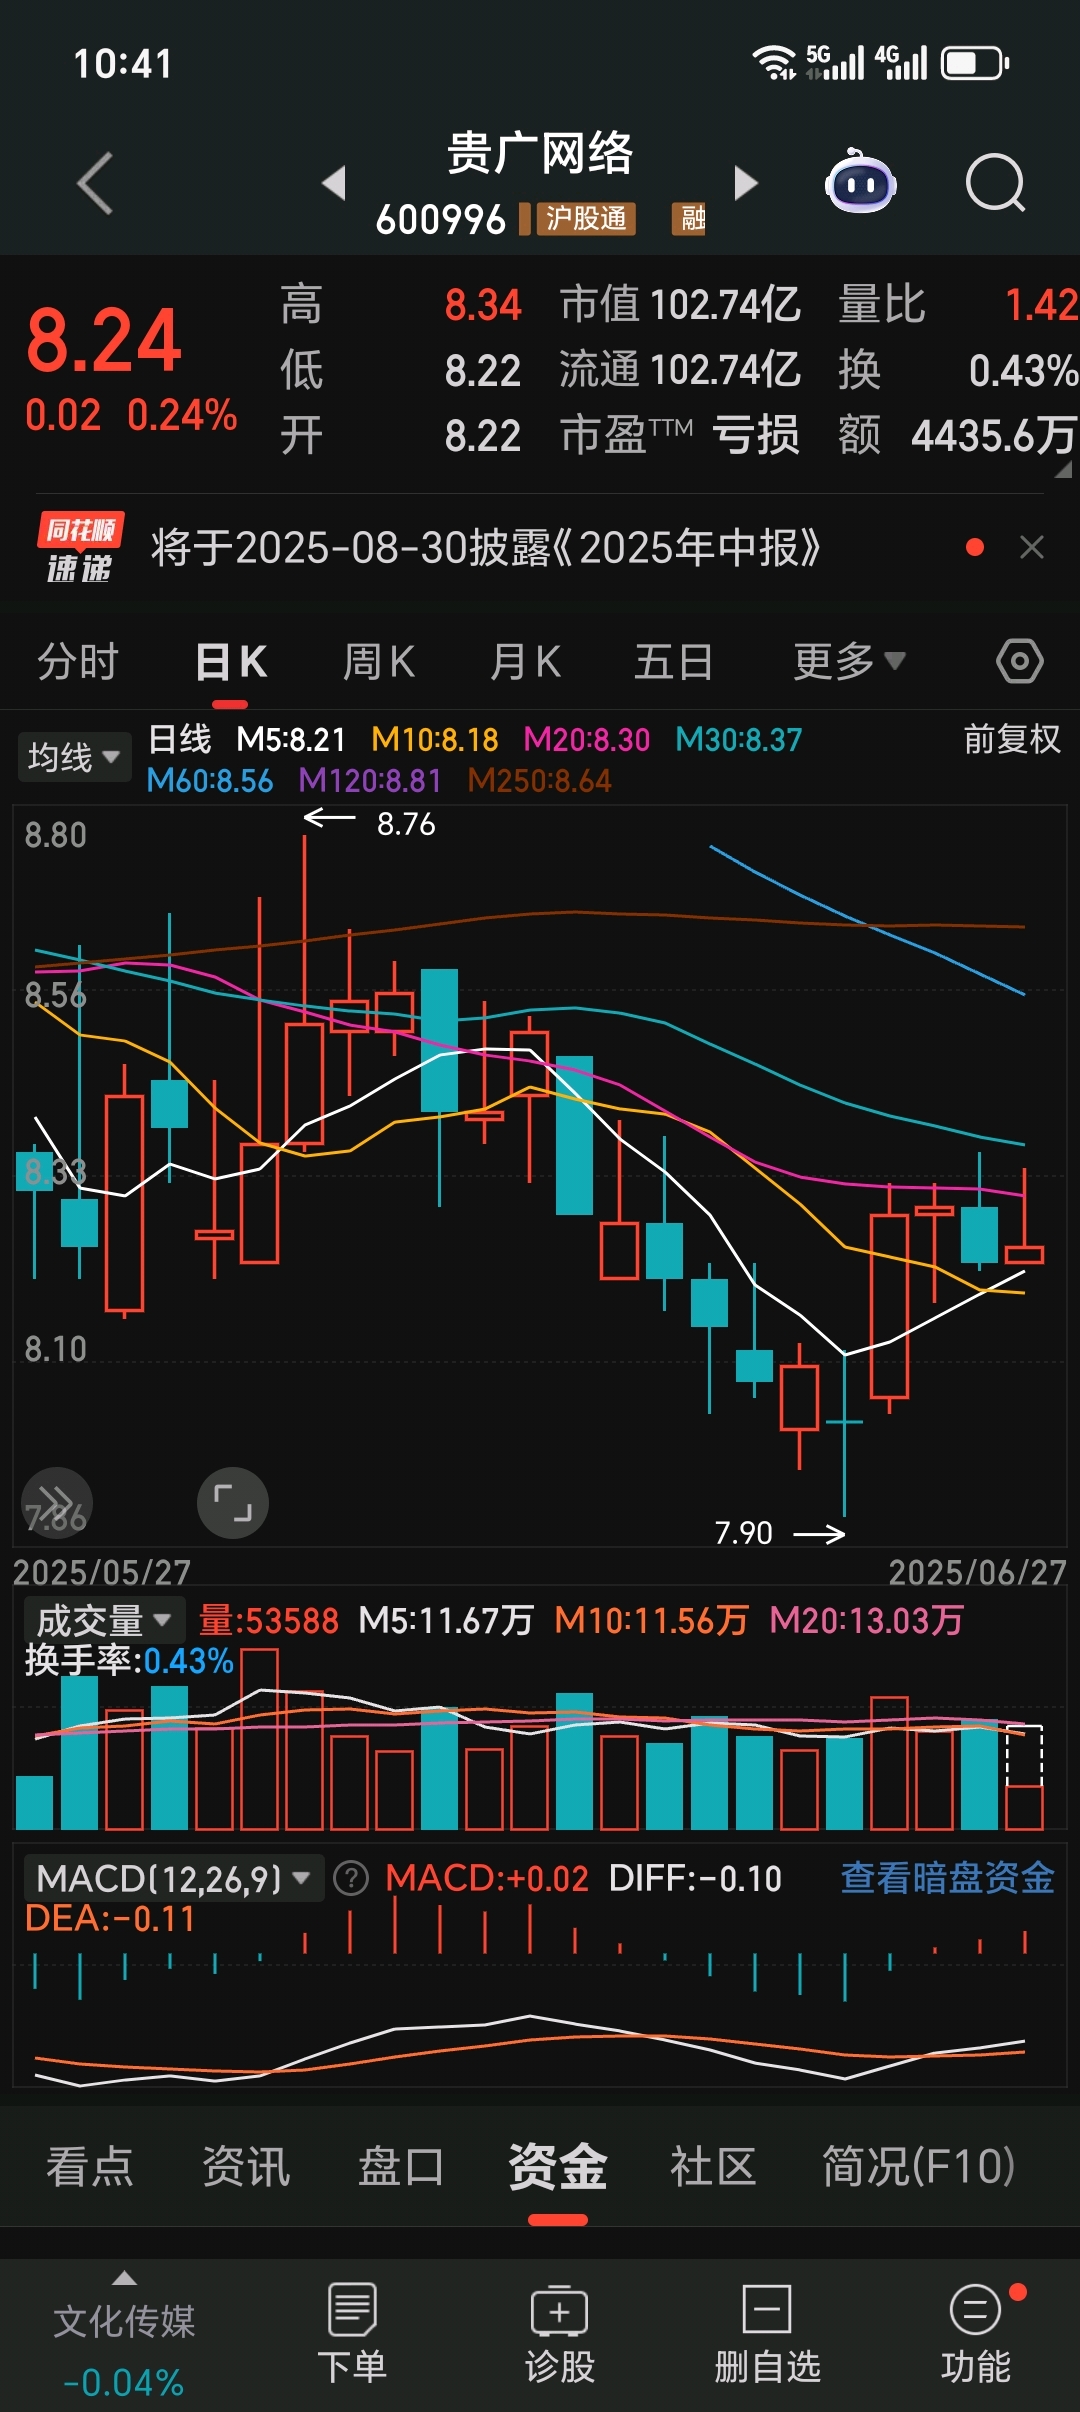Open the 成交量 indicator dropdown
Screen dimensions: 1080x2412
pyautogui.click(x=104, y=1619)
